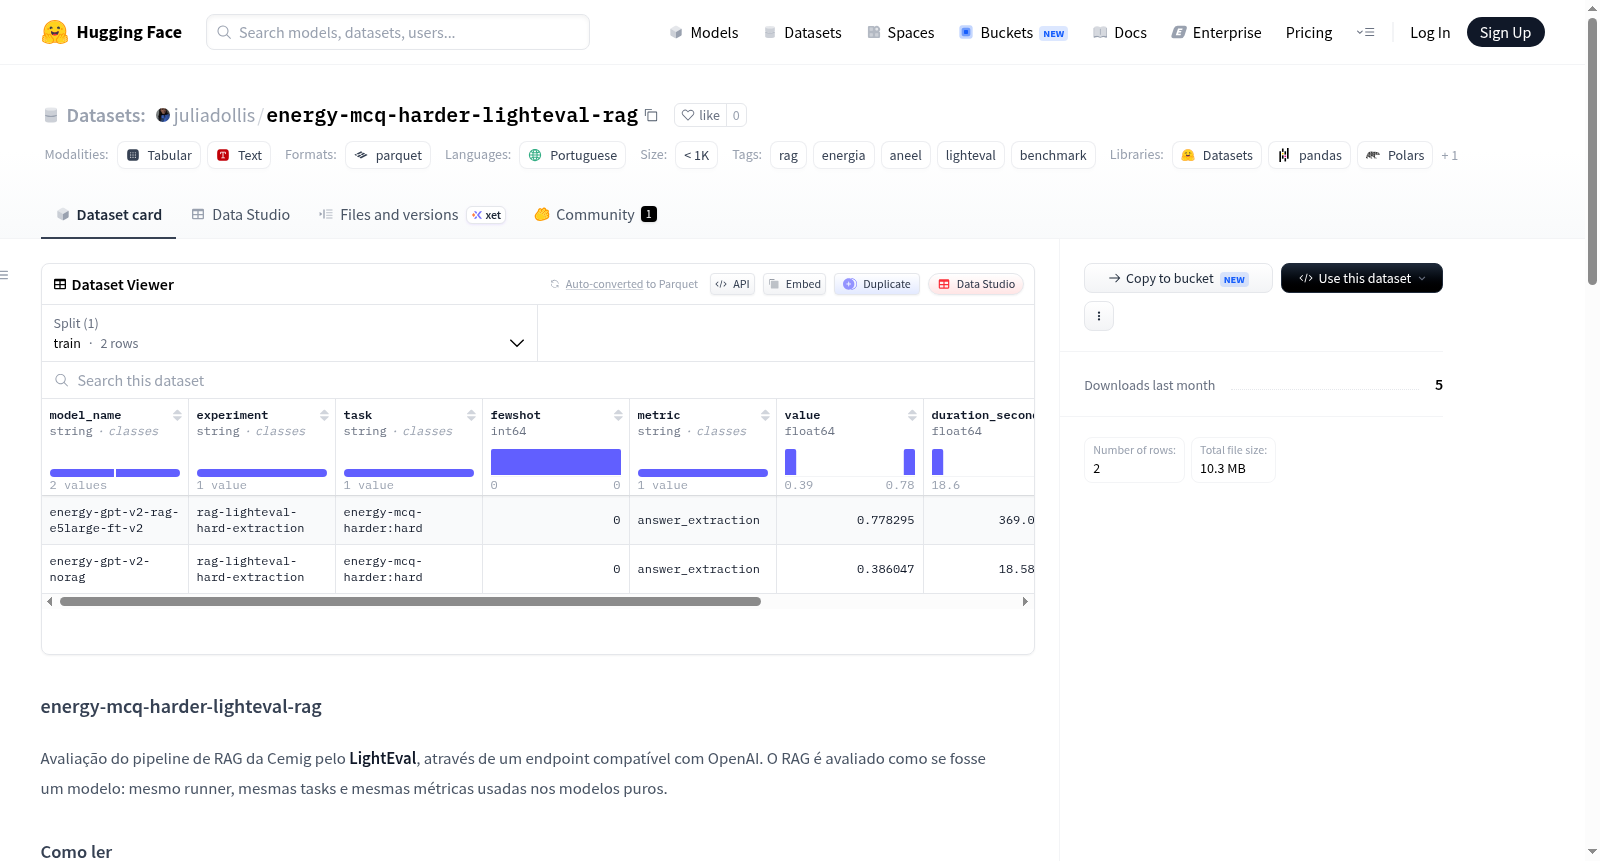
Task: Select the Text modality tag
Action: pyautogui.click(x=239, y=155)
